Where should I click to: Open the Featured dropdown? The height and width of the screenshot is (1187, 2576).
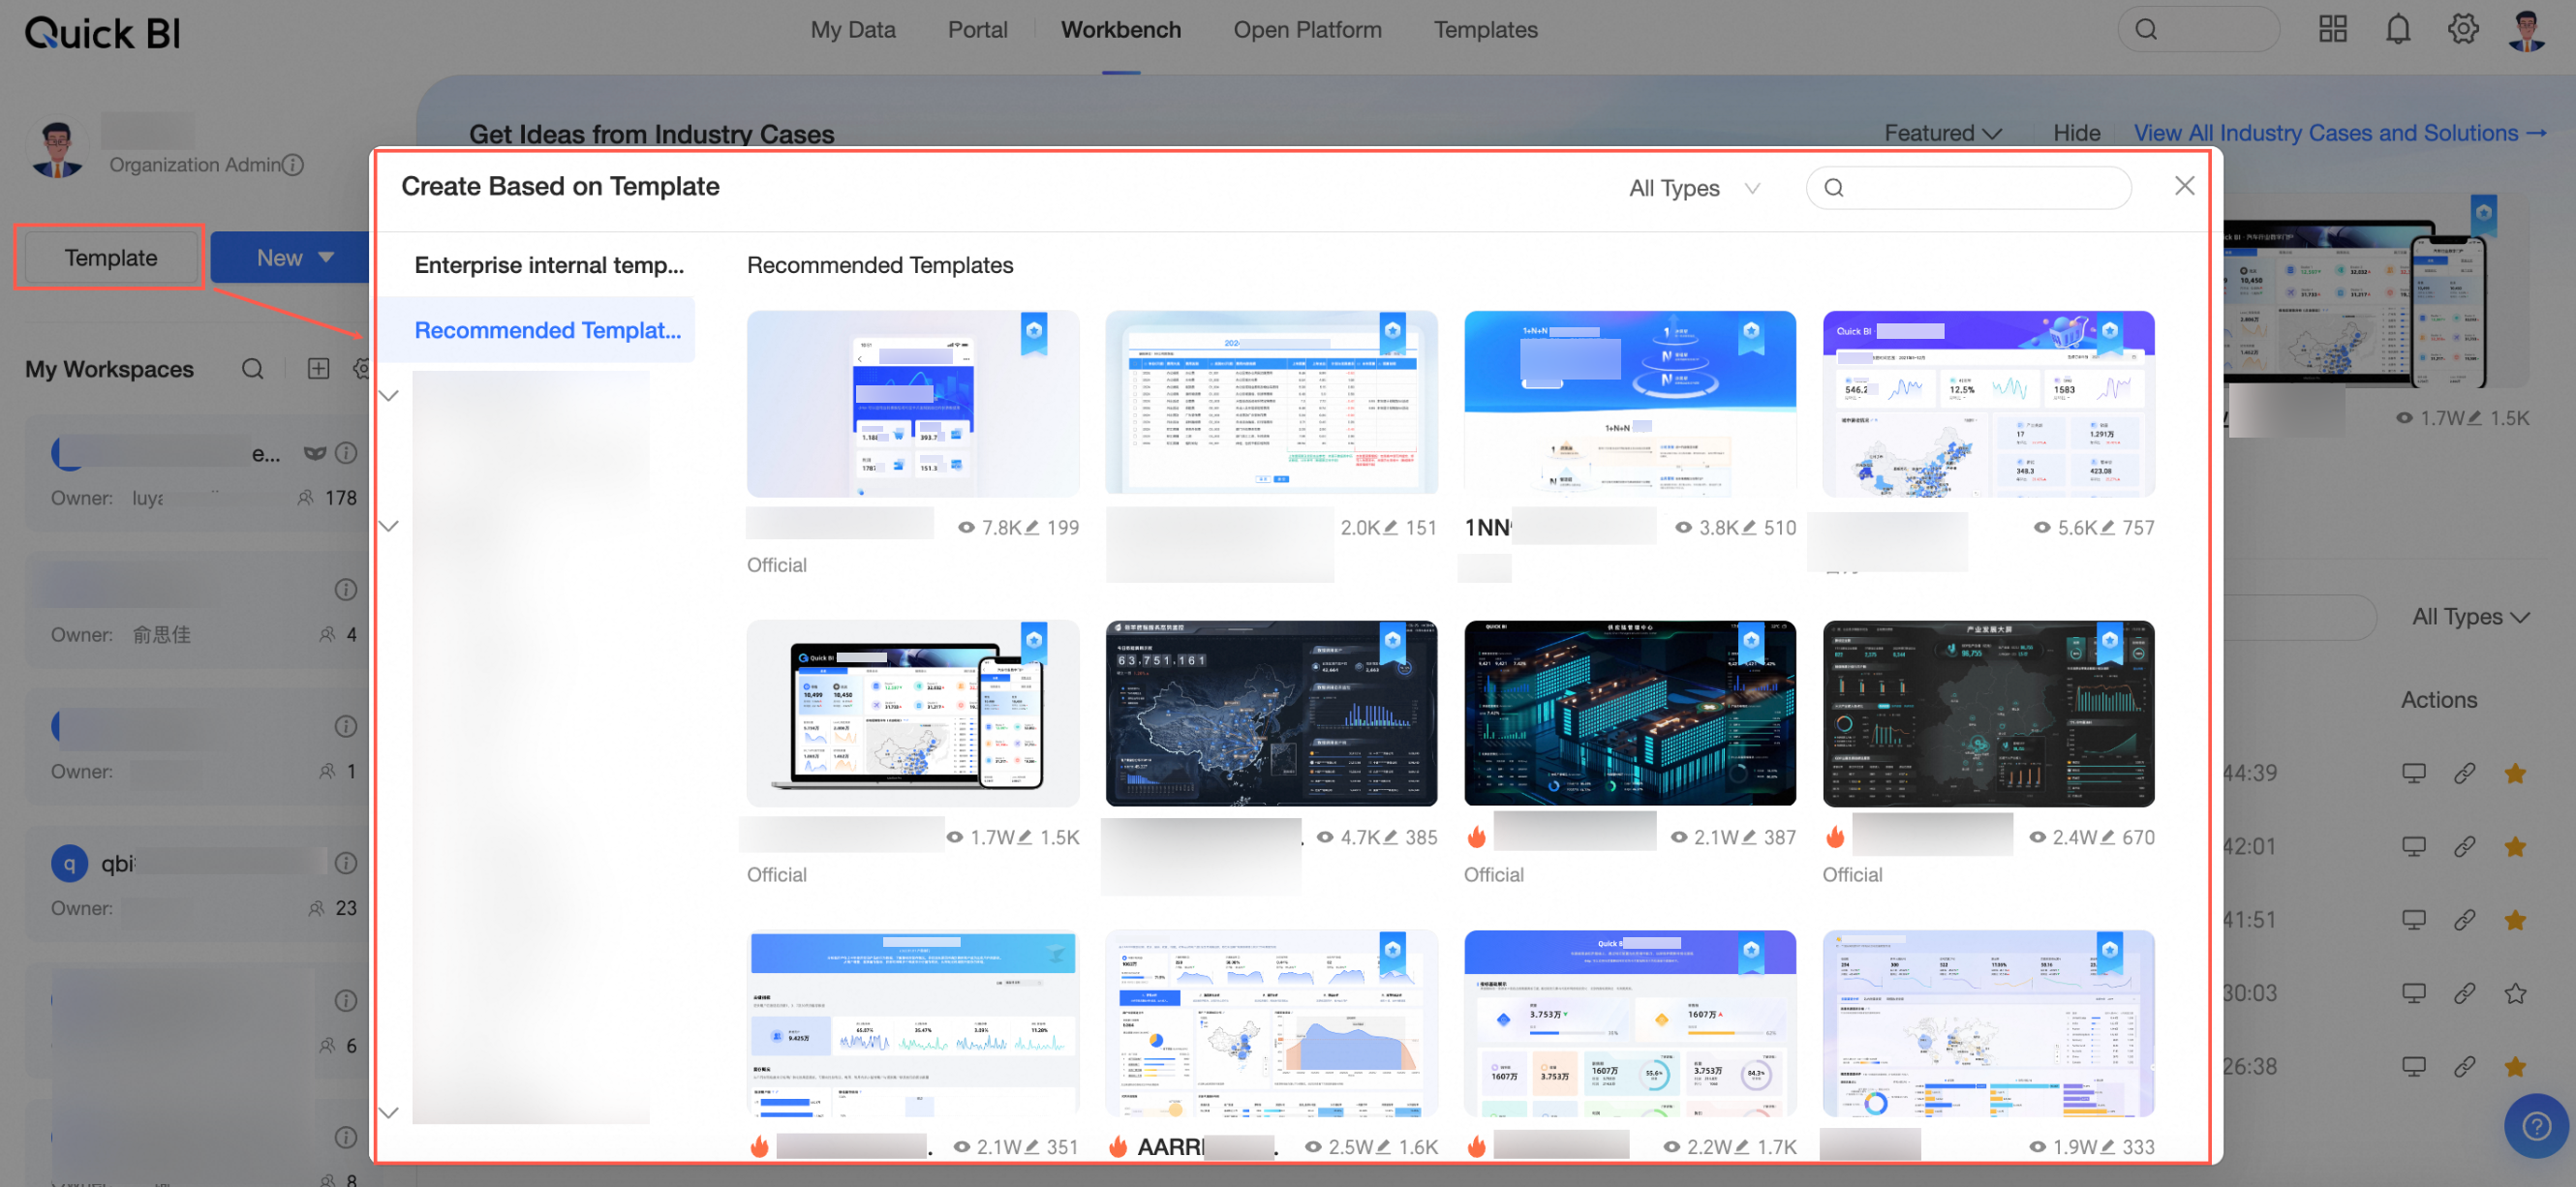[1942, 133]
